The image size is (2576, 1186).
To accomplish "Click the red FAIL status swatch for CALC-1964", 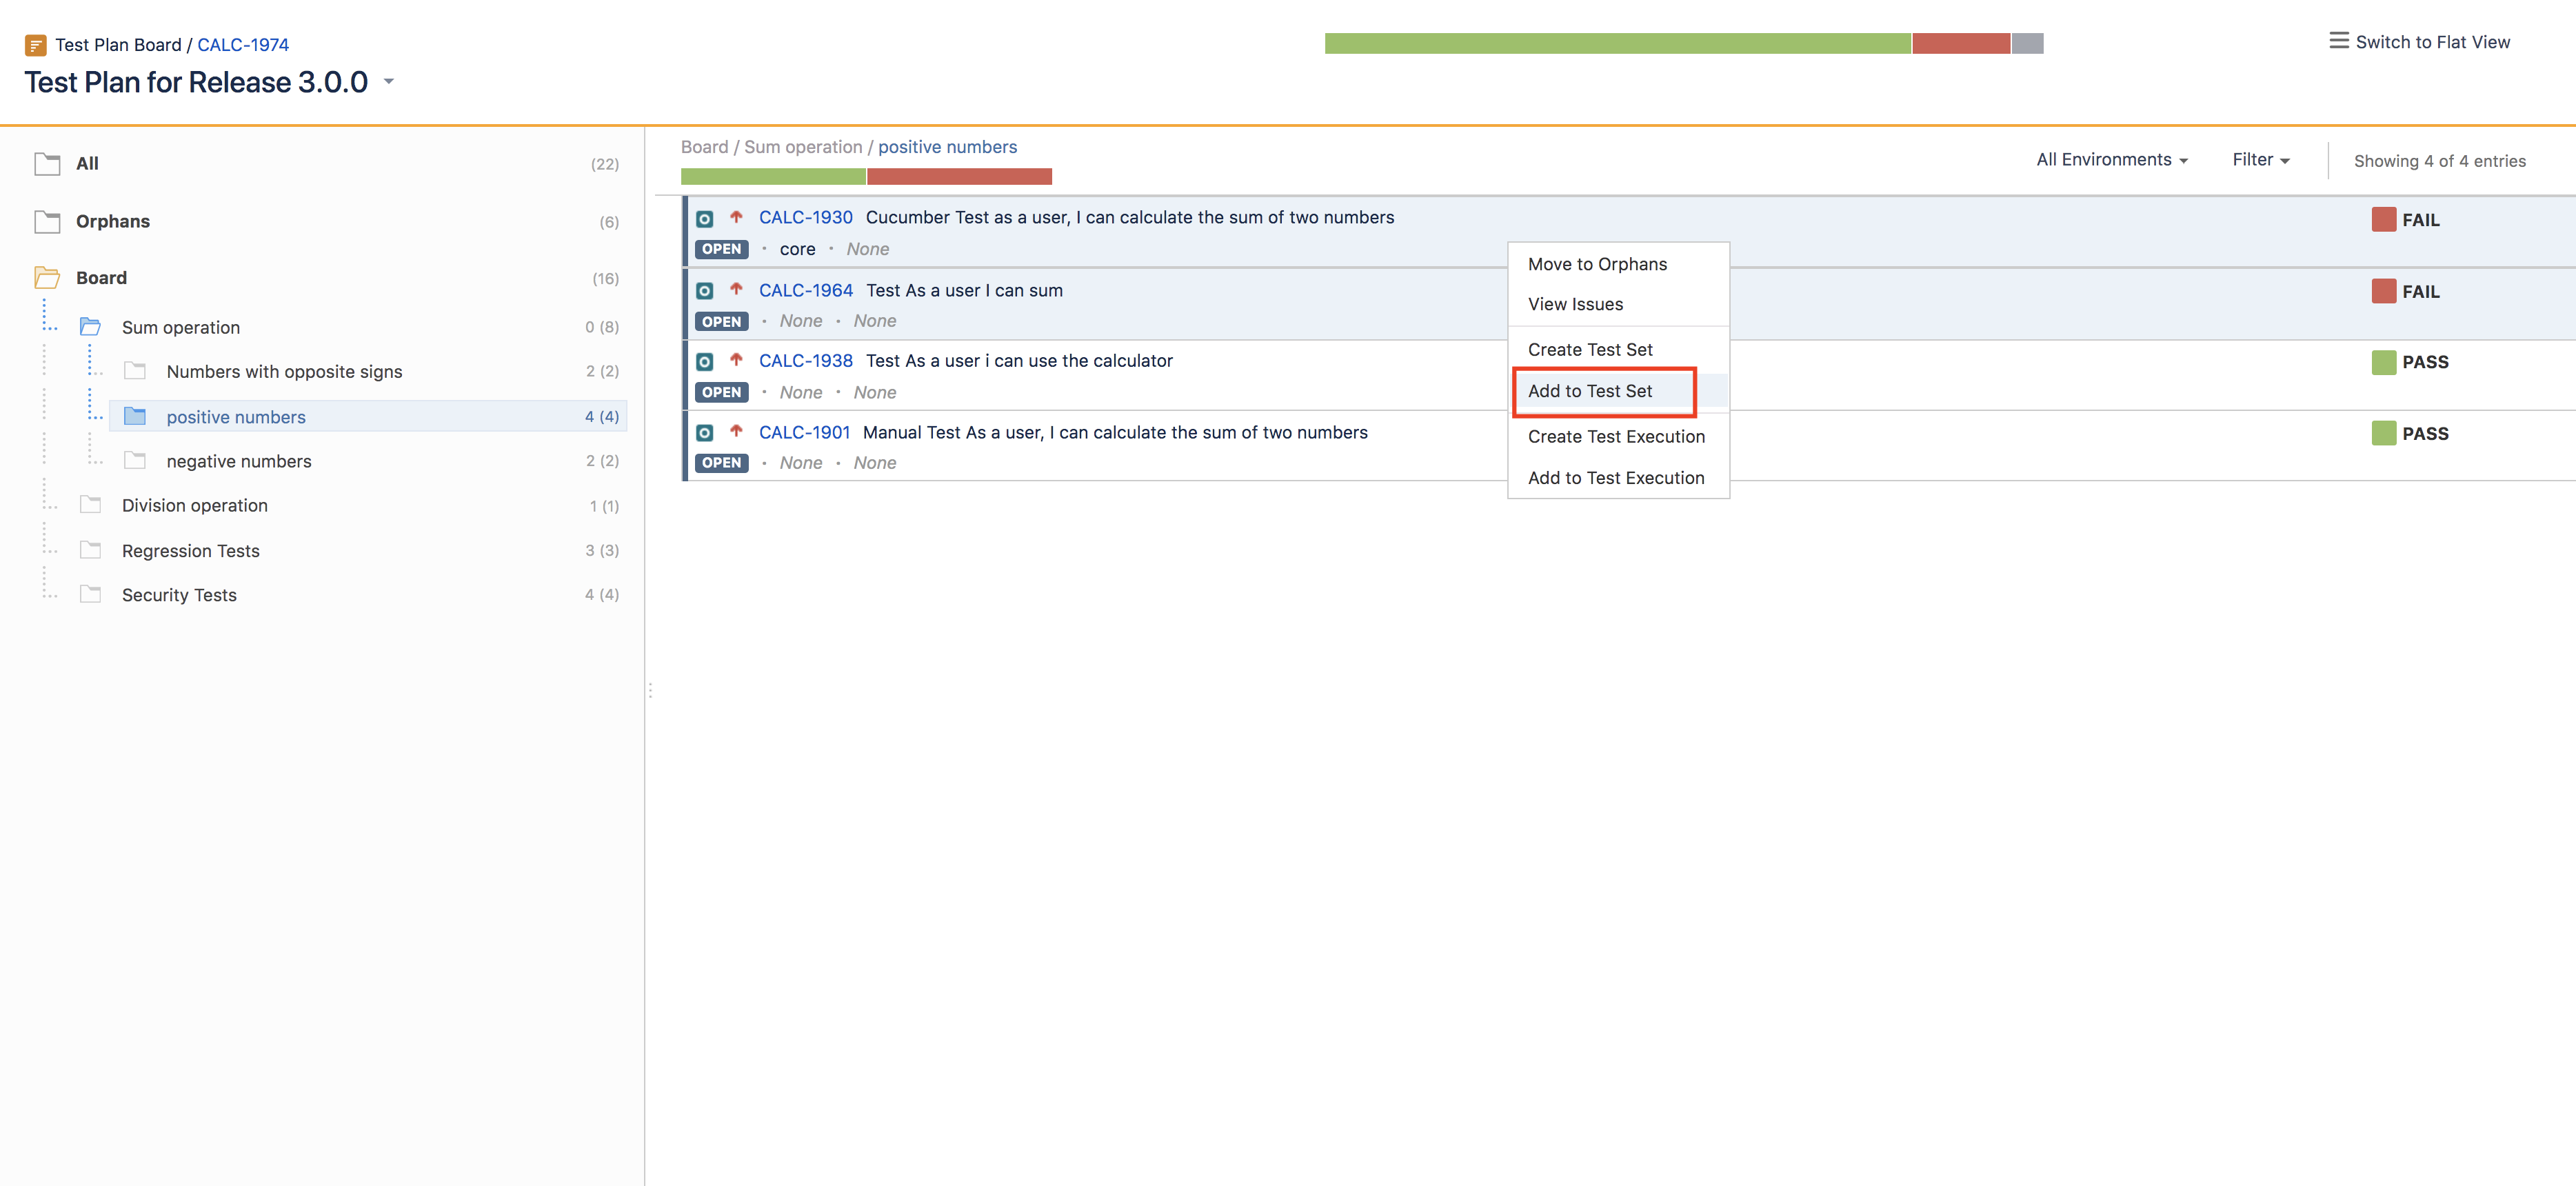I will [2383, 291].
